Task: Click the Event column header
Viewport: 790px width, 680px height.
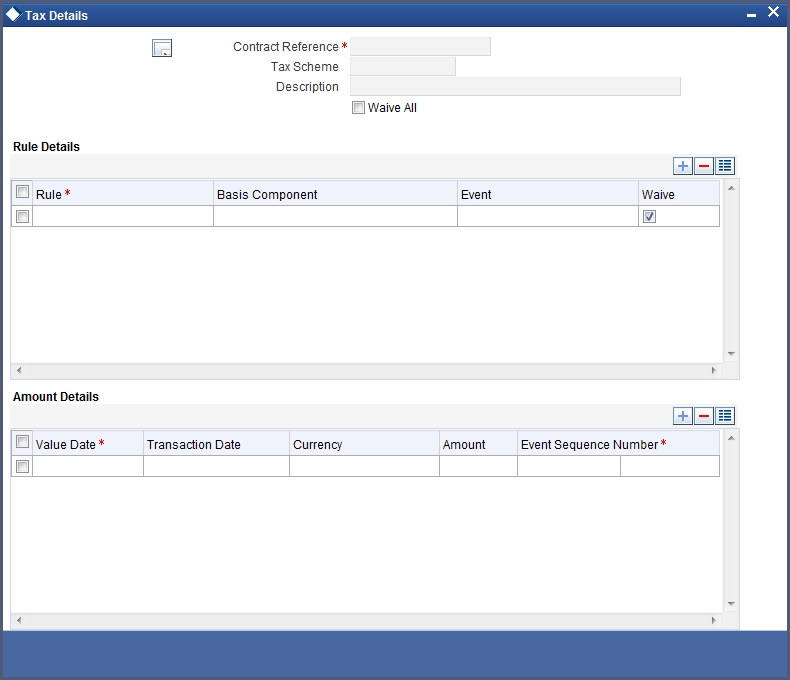Action: [548, 194]
